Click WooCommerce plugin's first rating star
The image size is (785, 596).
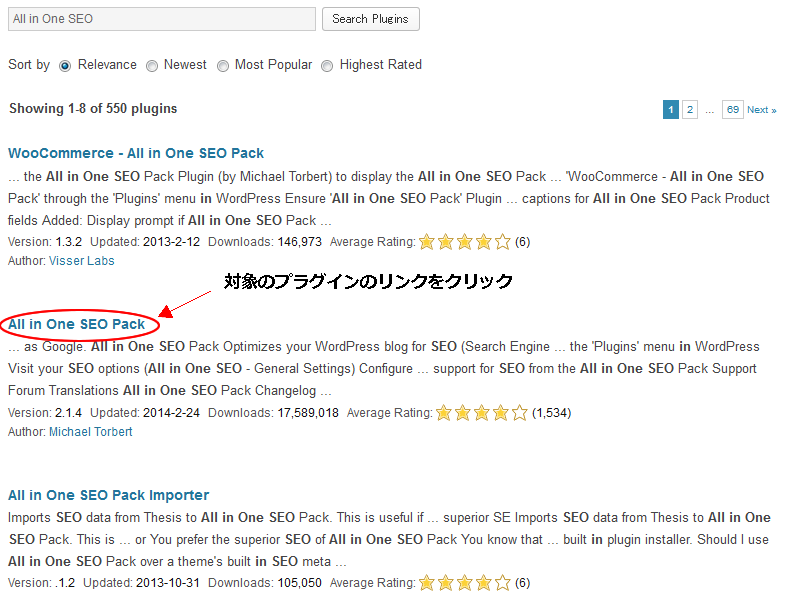[x=427, y=242]
